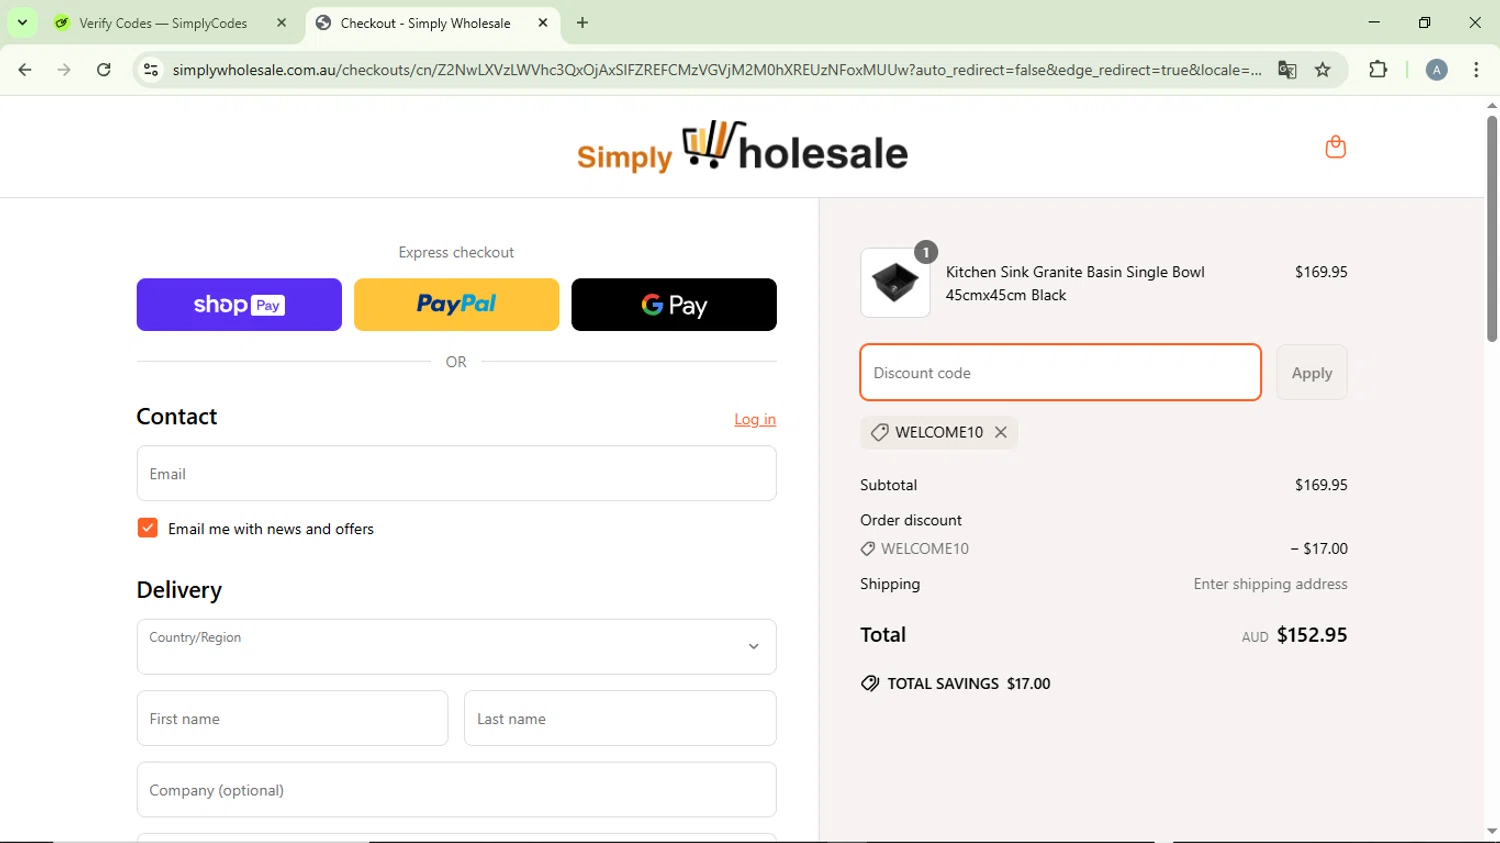Click the $152.95 total amount
This screenshot has height=843, width=1500.
click(1312, 635)
